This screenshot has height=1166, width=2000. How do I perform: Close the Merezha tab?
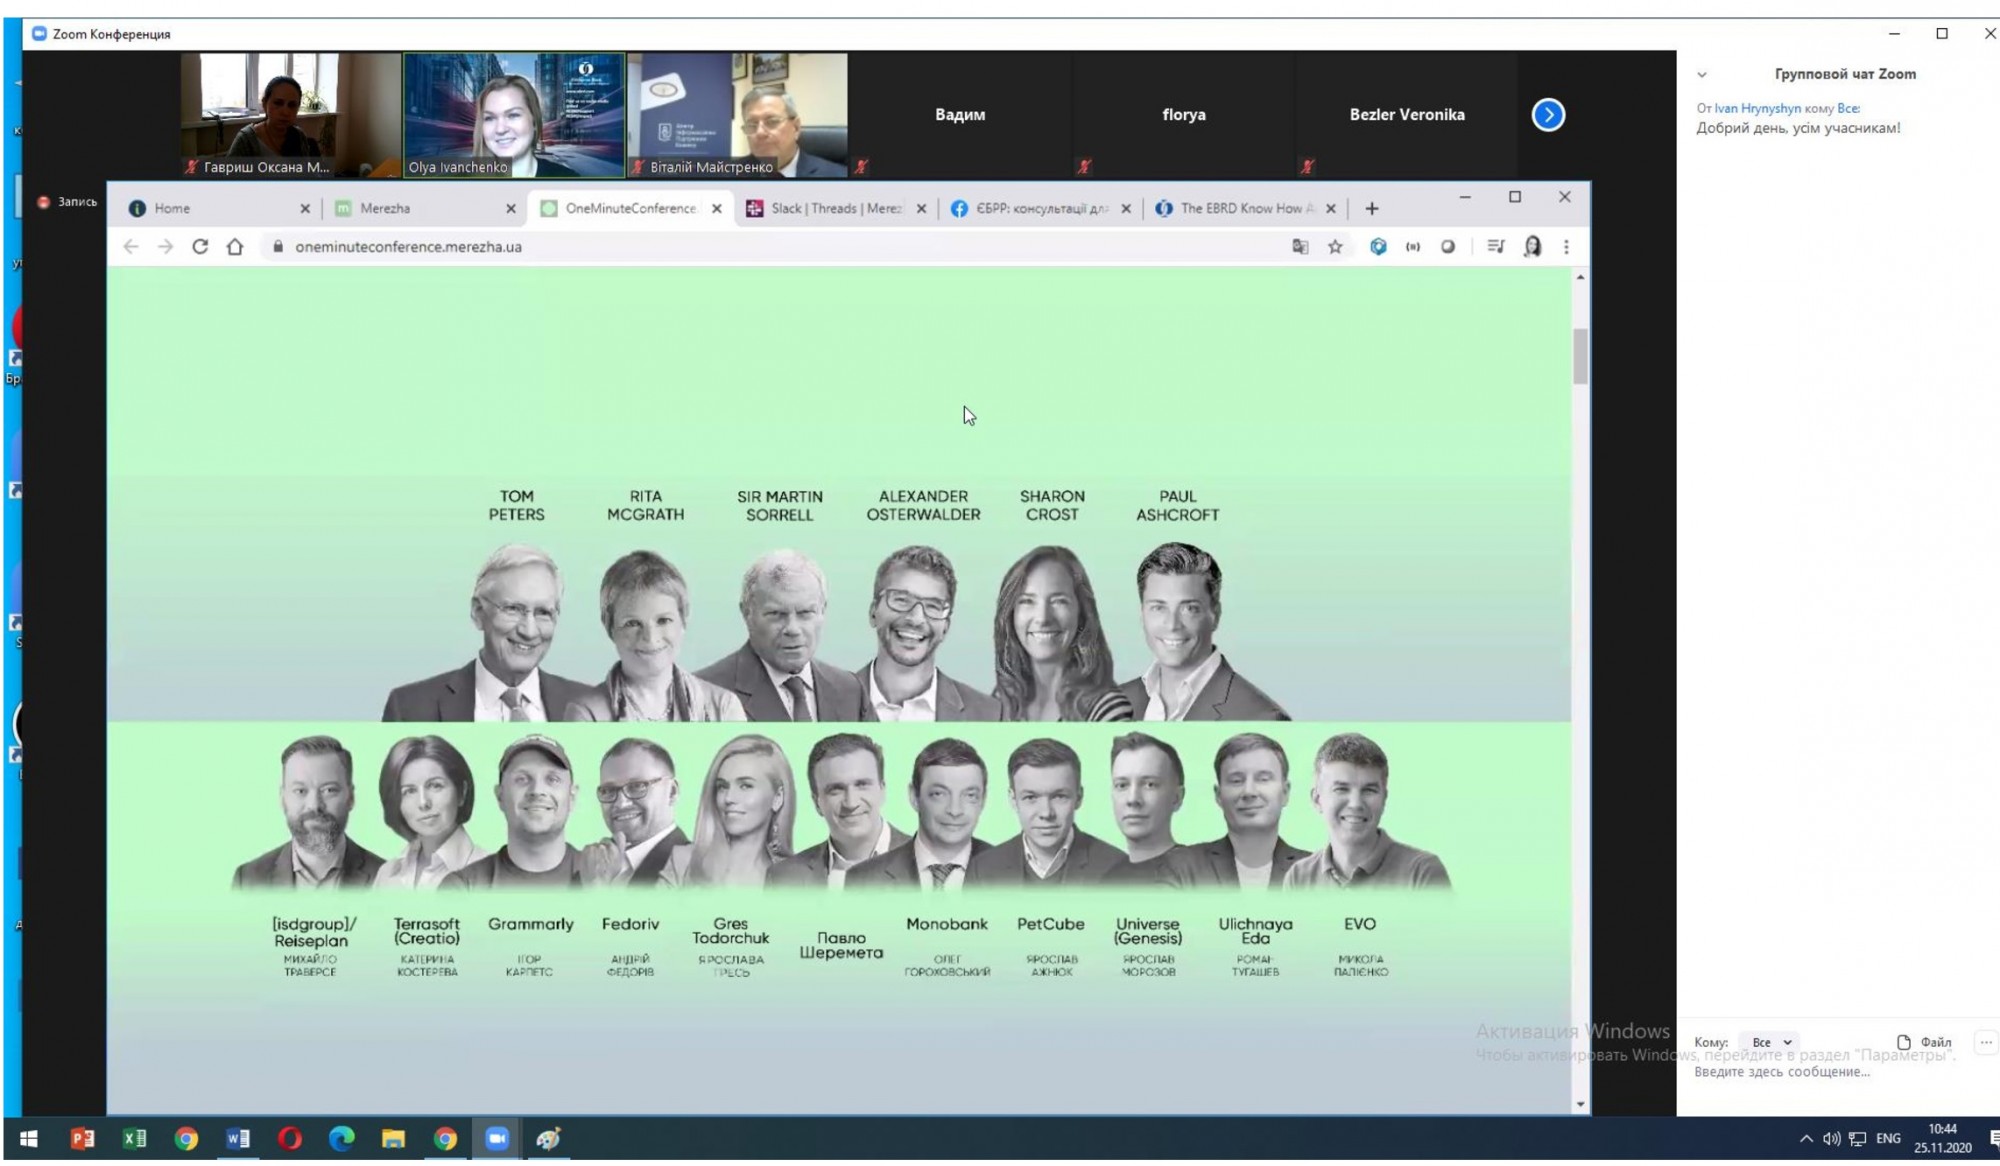(511, 208)
